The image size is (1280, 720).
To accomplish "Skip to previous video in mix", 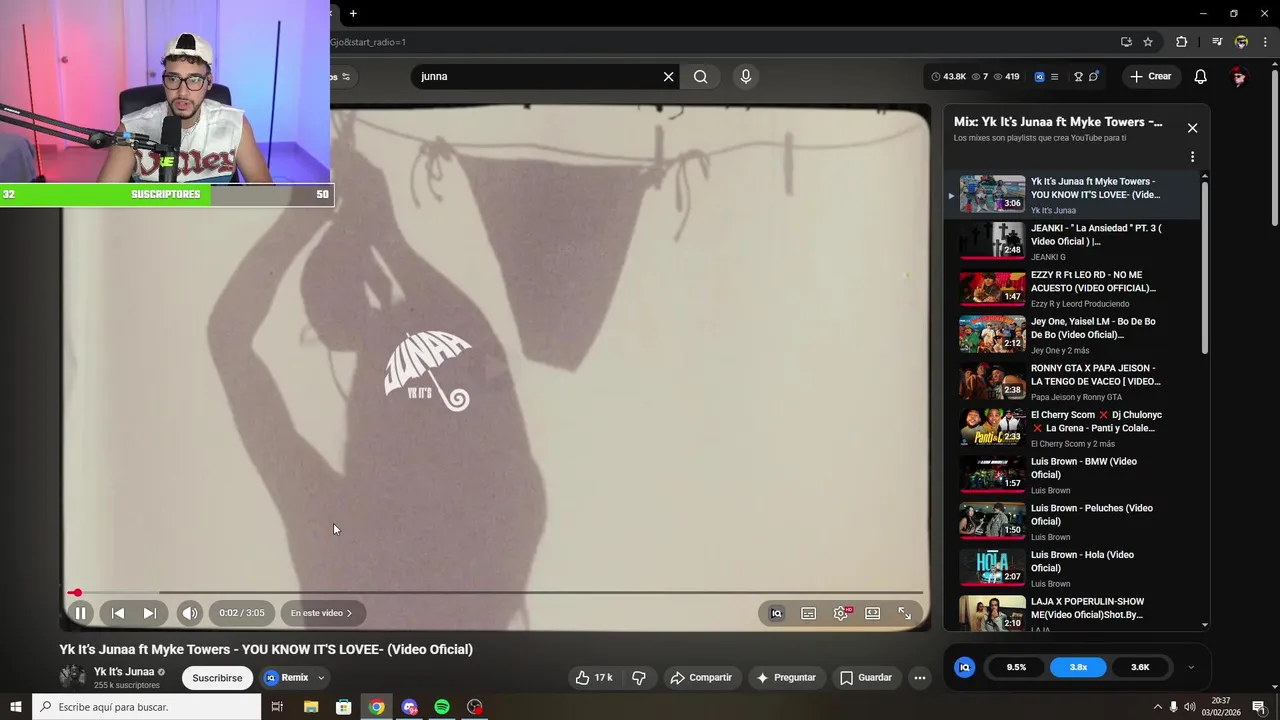I will (x=118, y=613).
